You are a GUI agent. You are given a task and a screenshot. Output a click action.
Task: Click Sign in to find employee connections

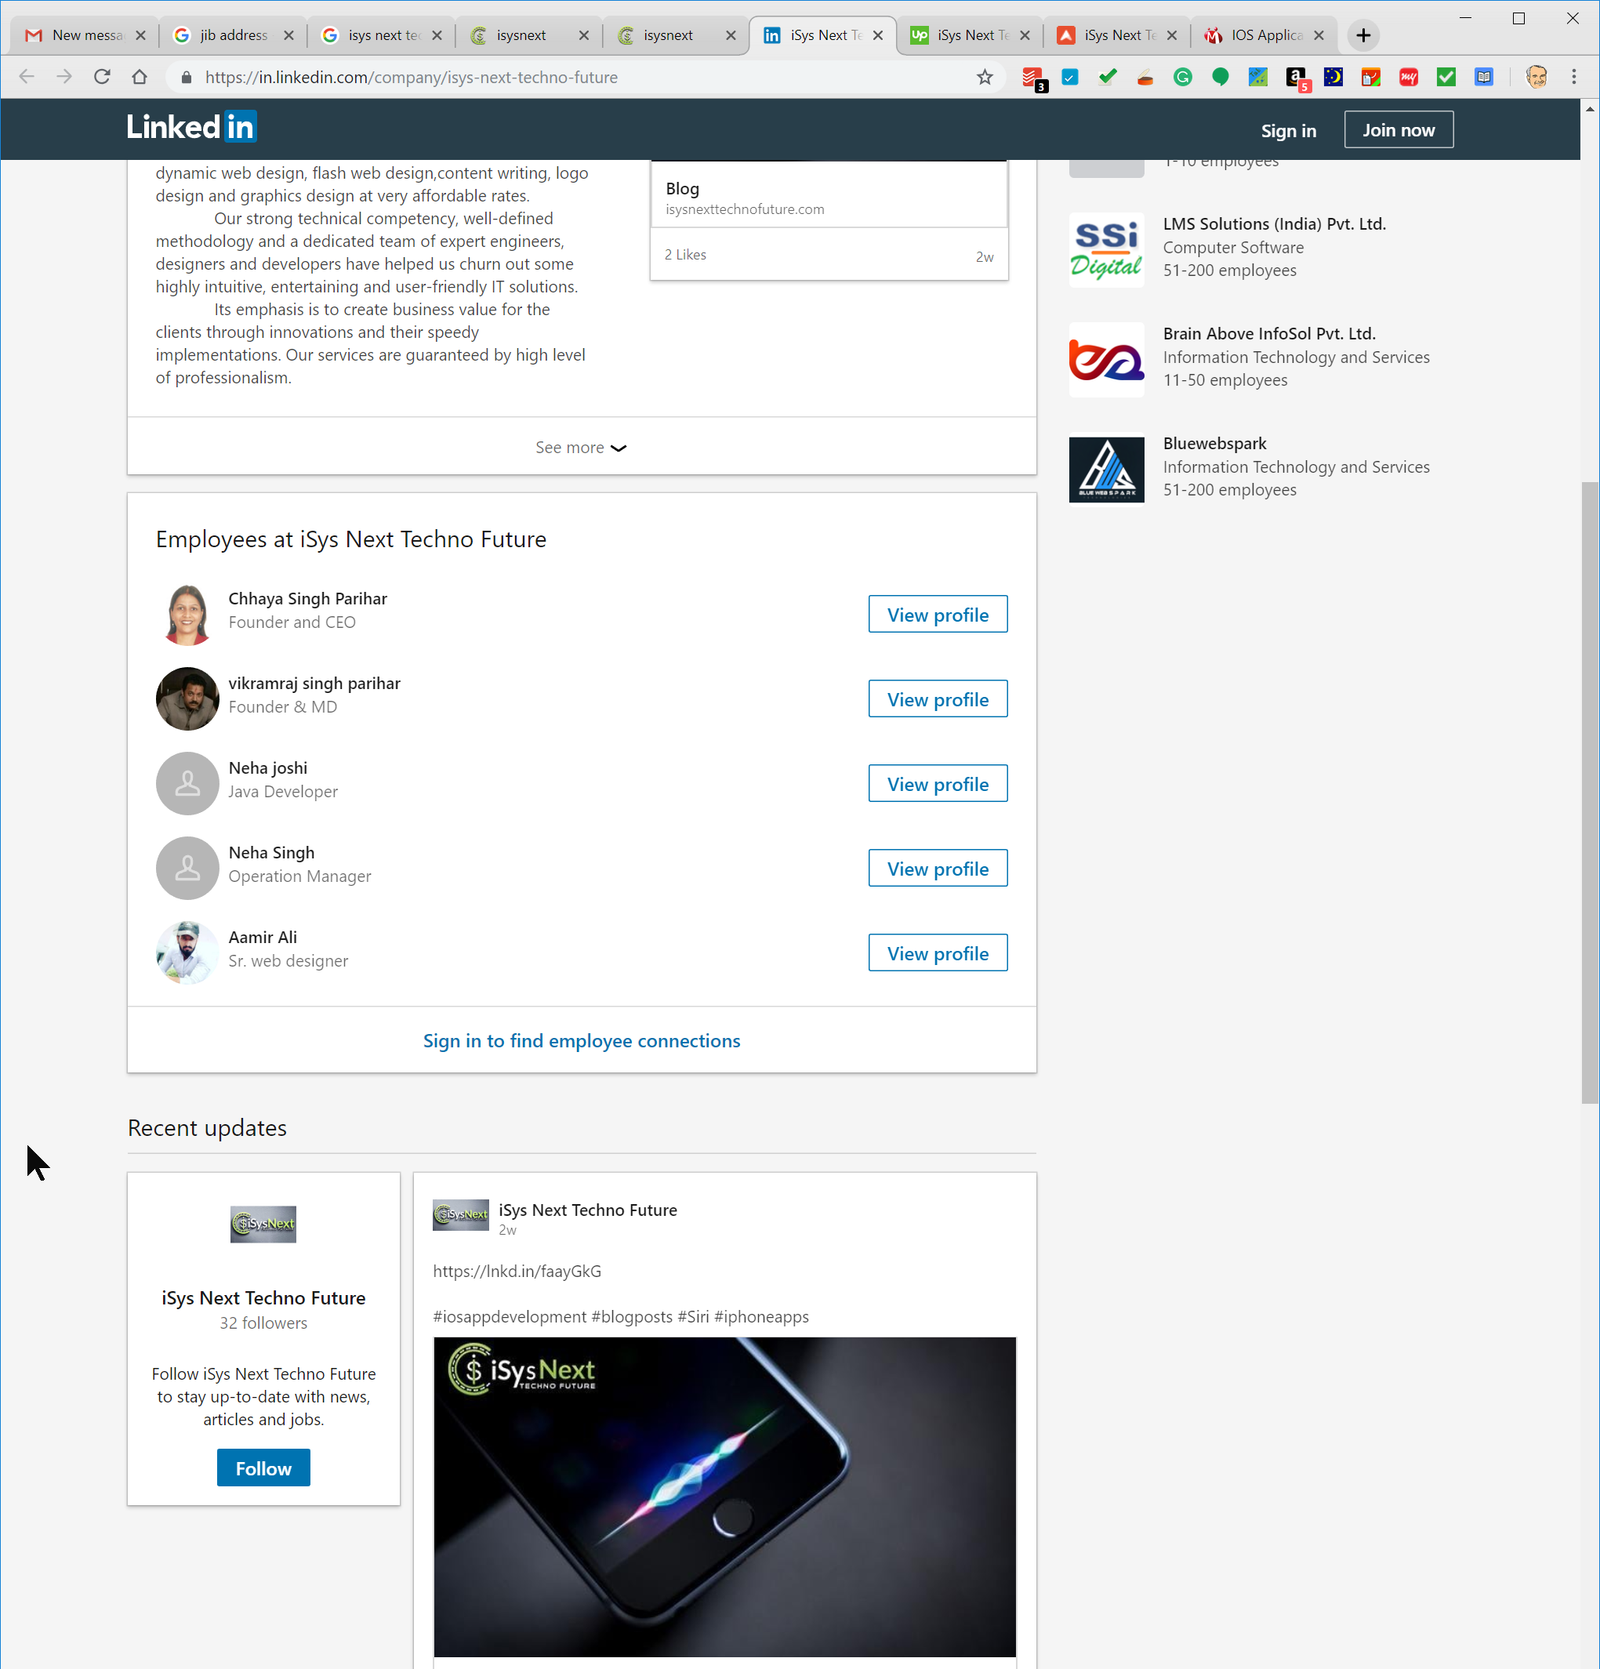pyautogui.click(x=581, y=1041)
